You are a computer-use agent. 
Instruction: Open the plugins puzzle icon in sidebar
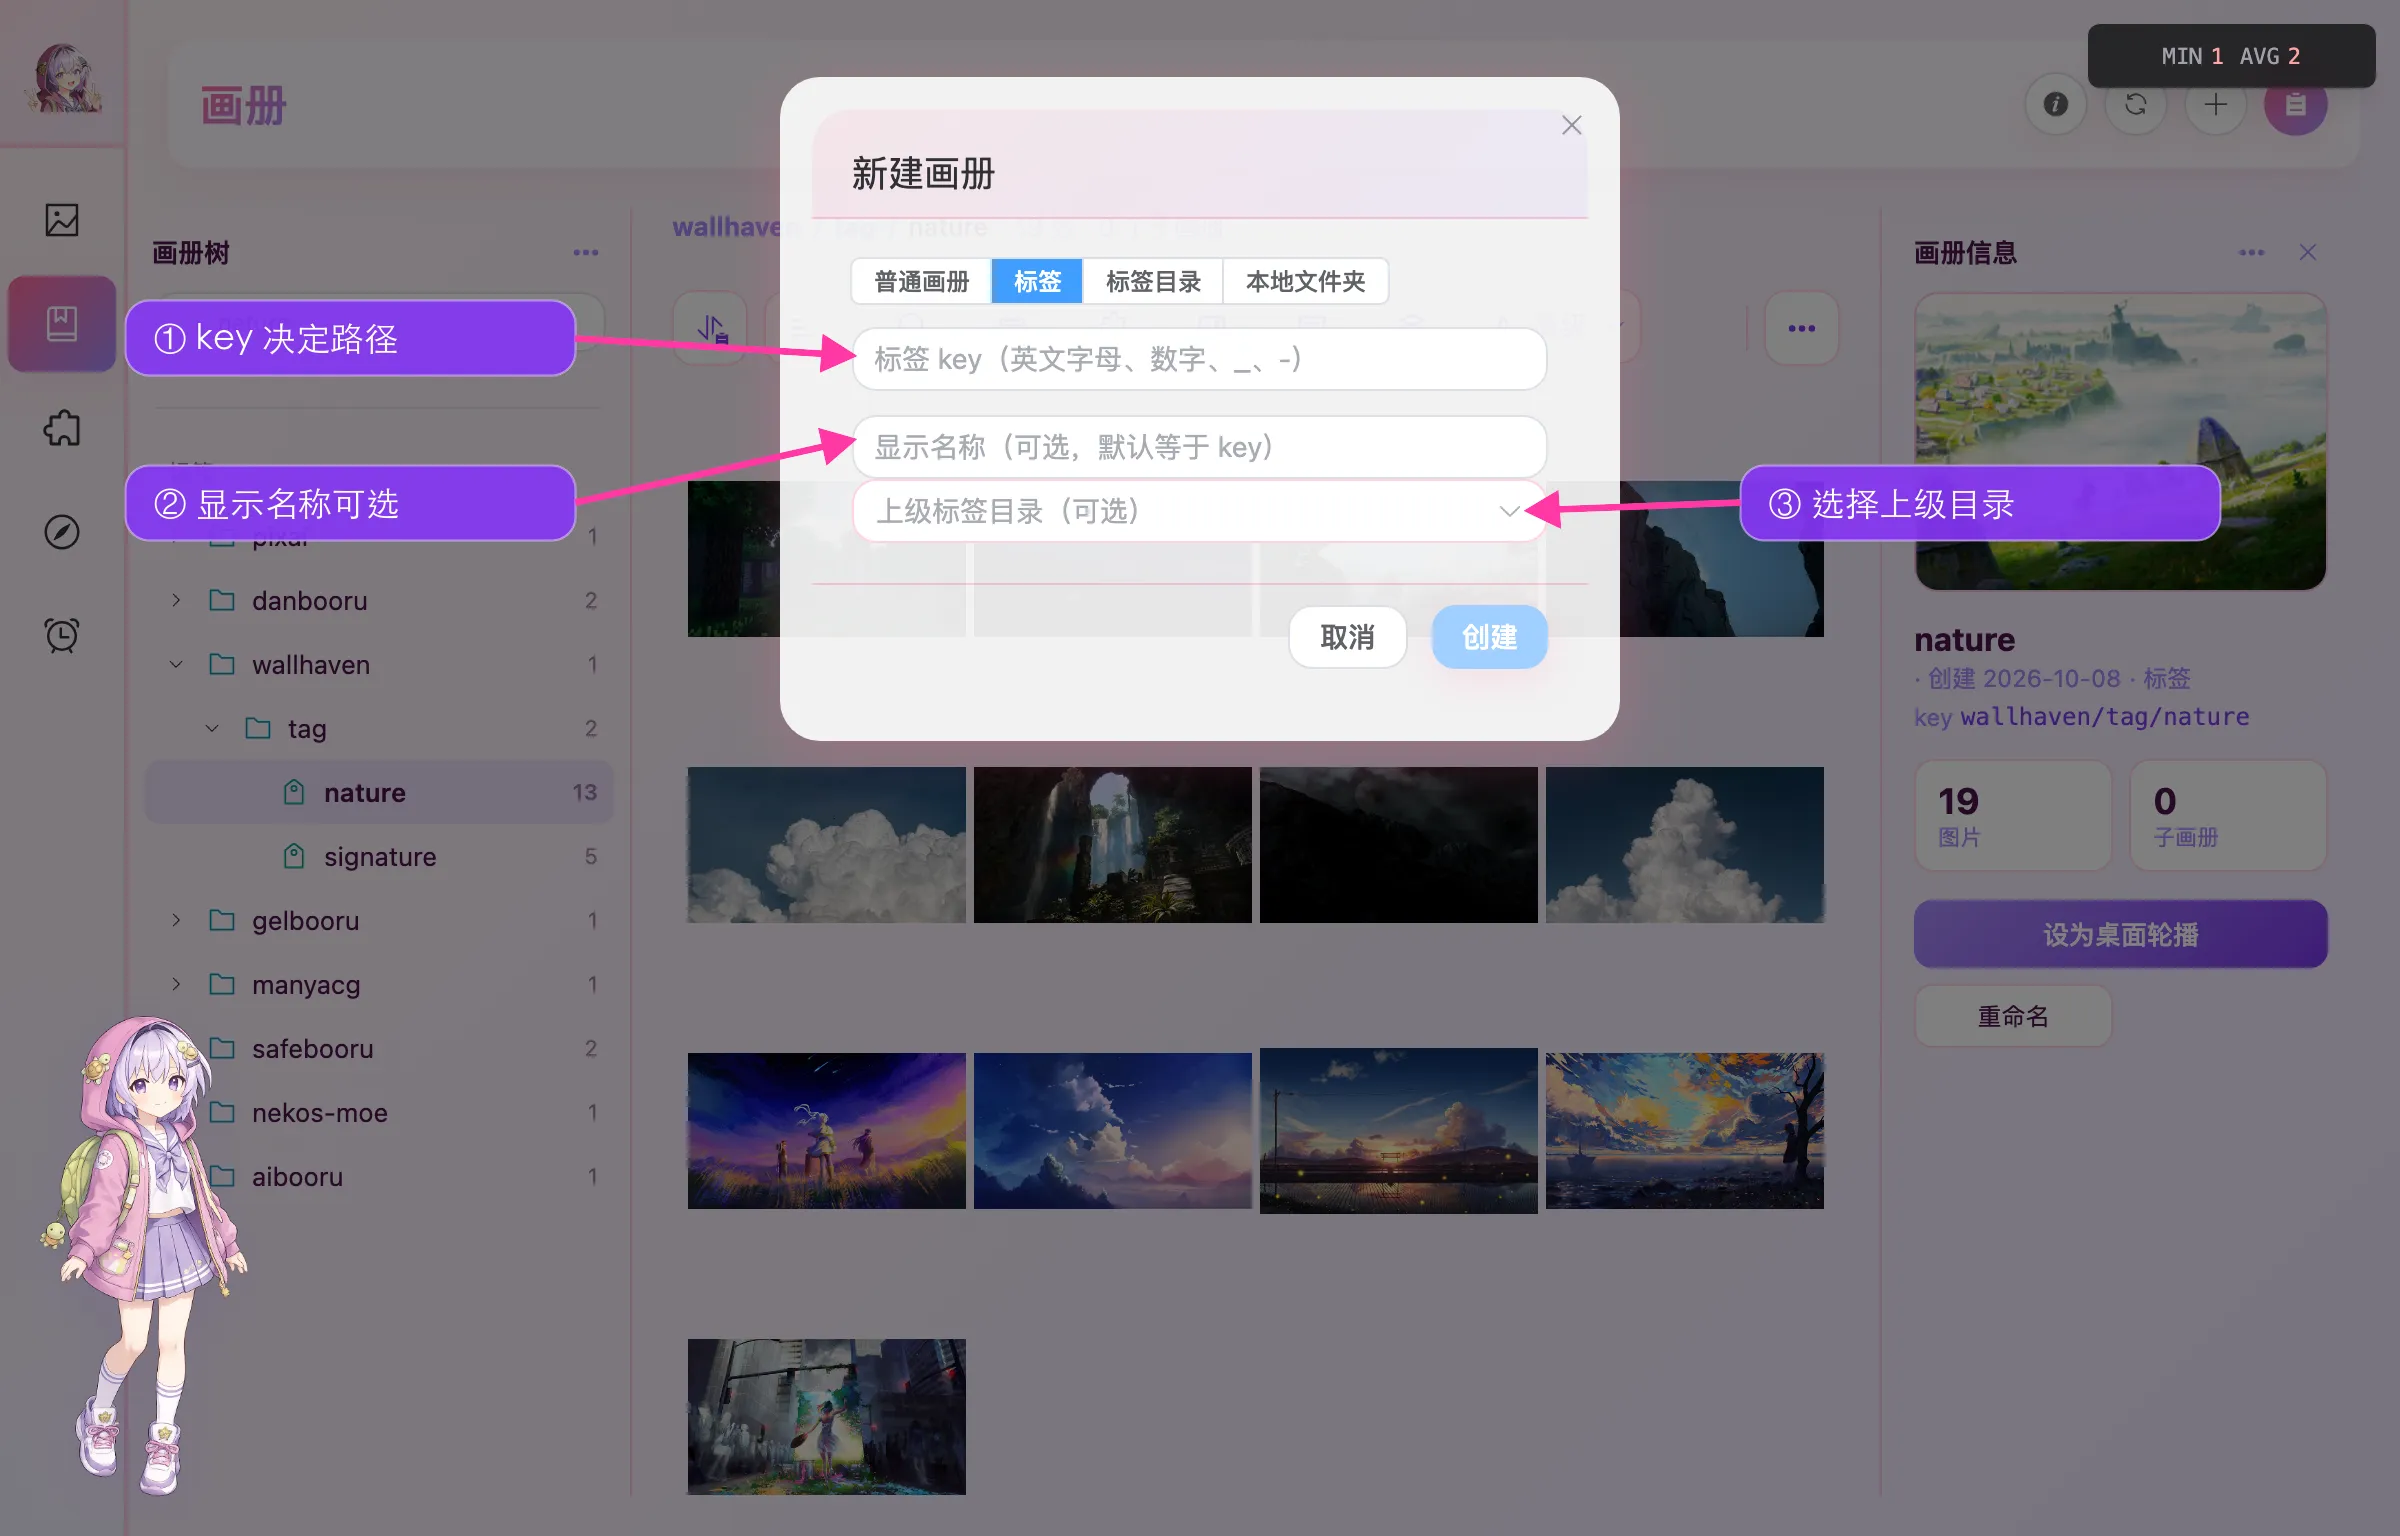62,428
